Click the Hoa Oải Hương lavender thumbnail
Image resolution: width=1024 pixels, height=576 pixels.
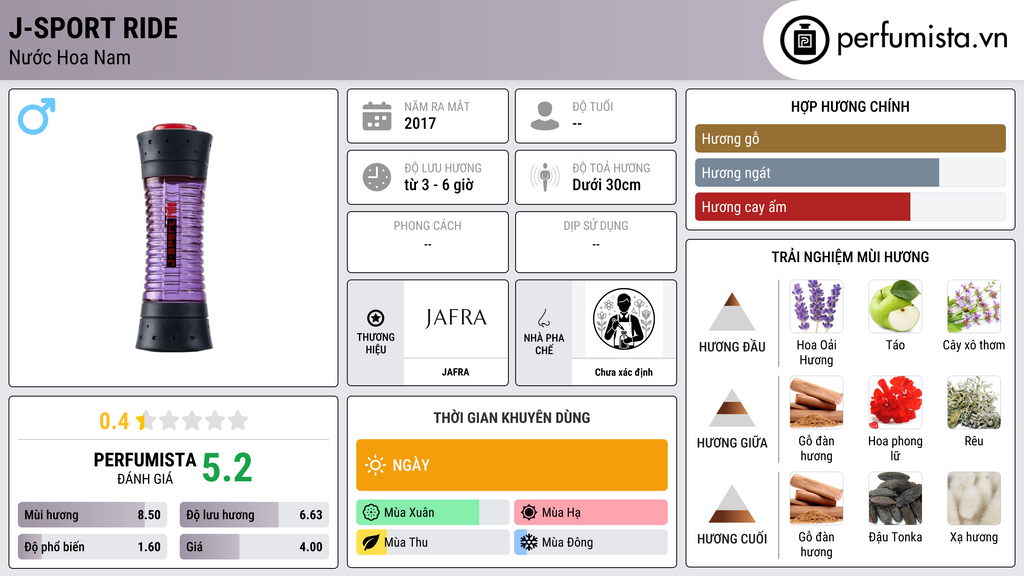tap(816, 306)
